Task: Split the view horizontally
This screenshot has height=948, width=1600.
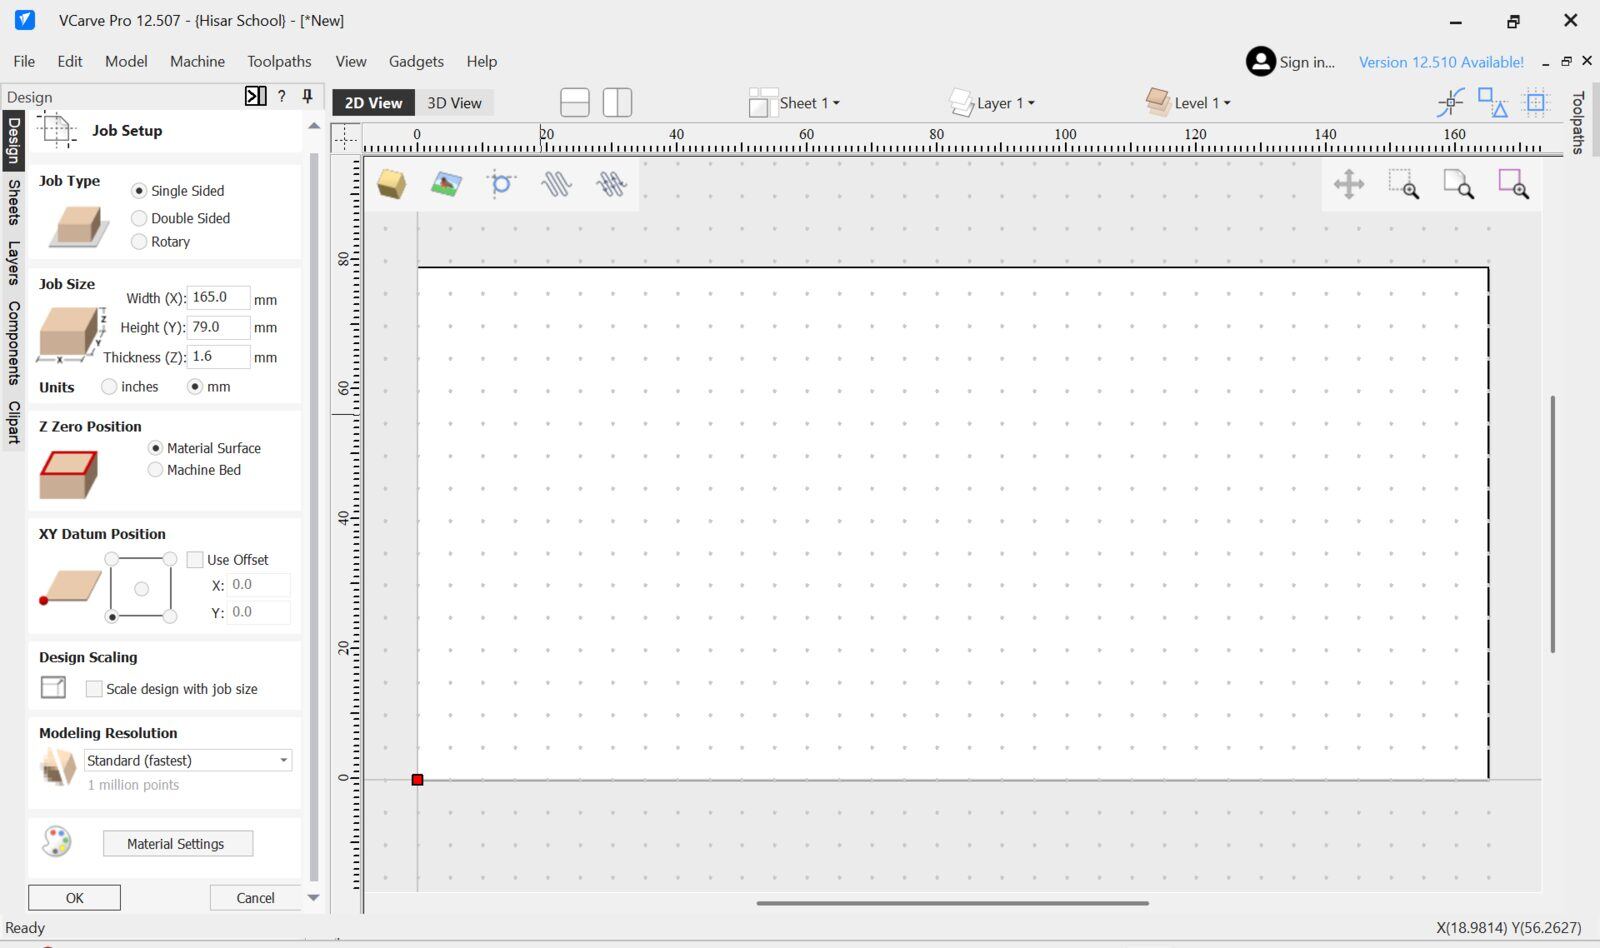Action: click(x=575, y=102)
